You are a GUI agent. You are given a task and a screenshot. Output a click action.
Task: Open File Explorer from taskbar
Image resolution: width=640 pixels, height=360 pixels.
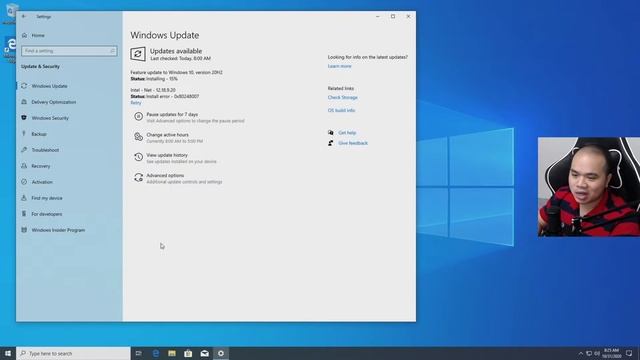[x=172, y=353]
